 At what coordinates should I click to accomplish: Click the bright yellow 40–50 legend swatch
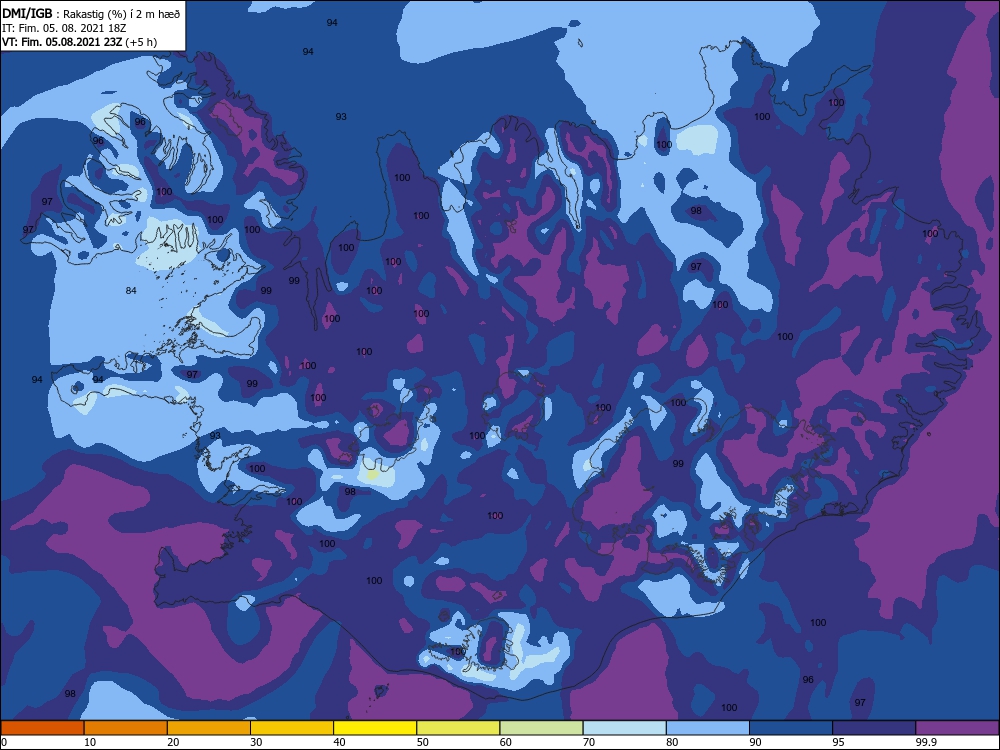pos(375,728)
